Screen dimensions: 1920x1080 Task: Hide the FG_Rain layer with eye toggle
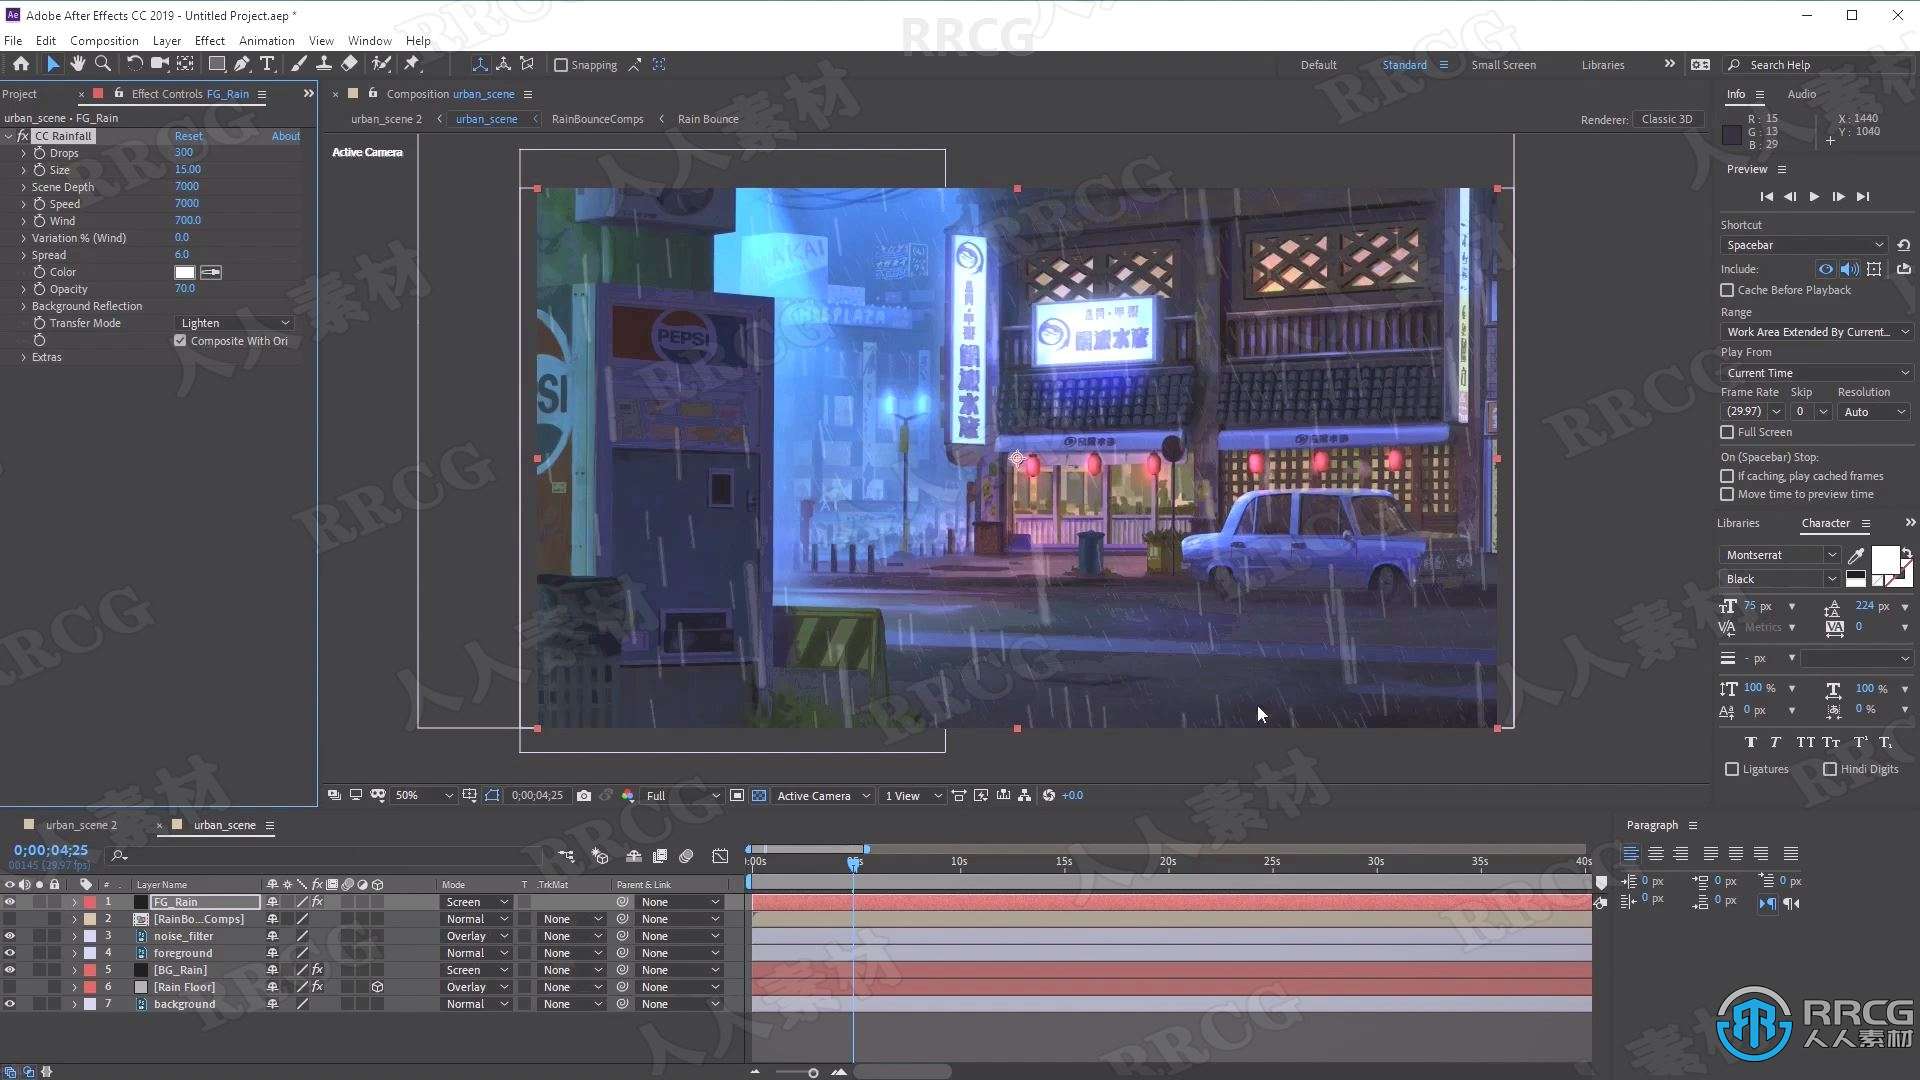point(10,902)
